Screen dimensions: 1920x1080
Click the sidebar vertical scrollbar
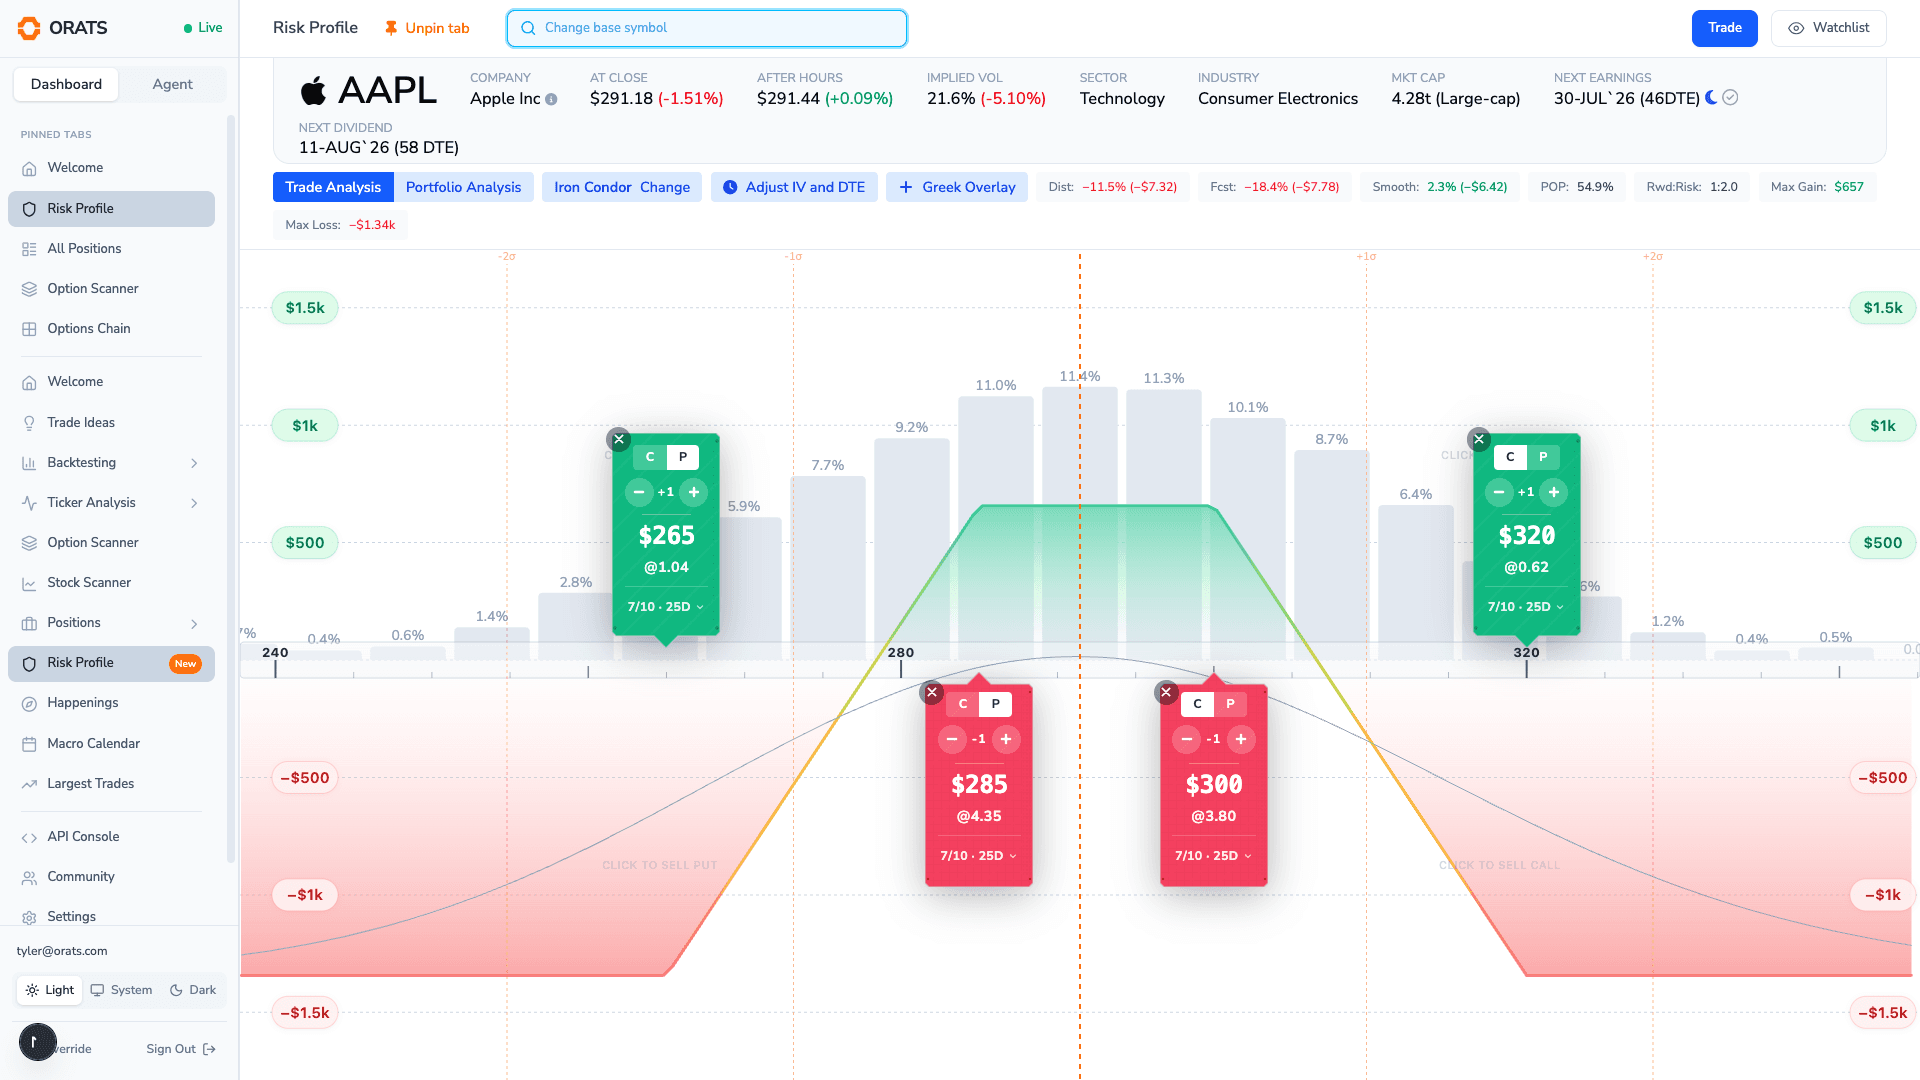tap(231, 490)
